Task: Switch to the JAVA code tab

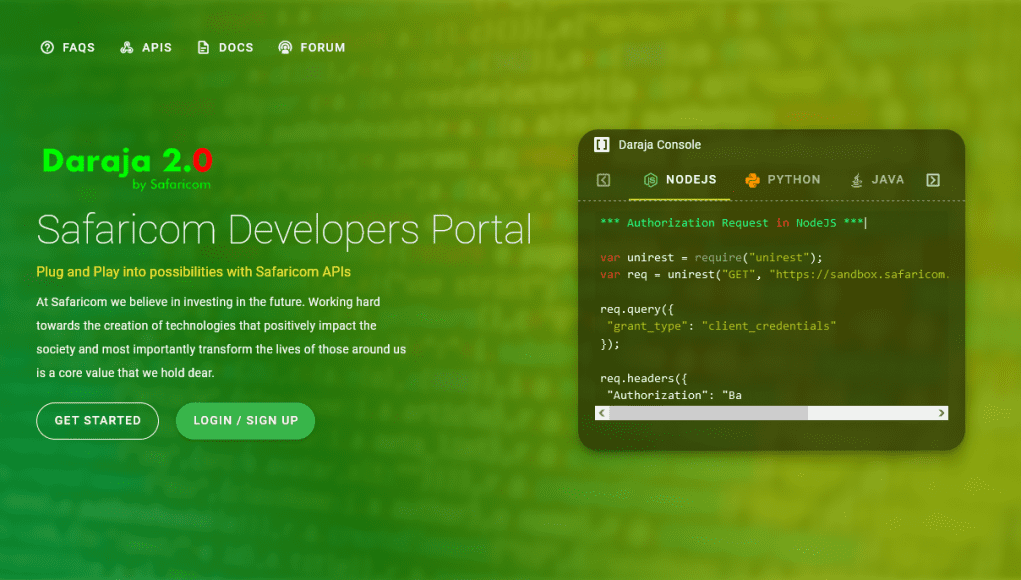Action: (877, 180)
